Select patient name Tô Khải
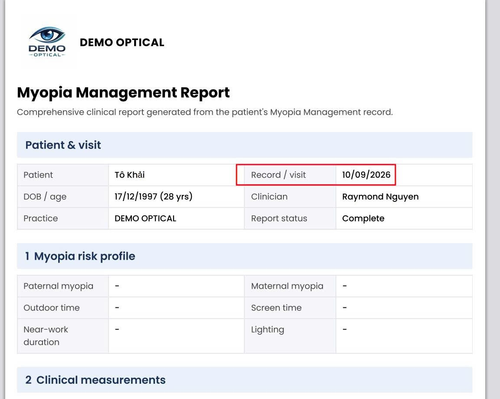Image resolution: width=500 pixels, height=399 pixels. pyautogui.click(x=130, y=175)
